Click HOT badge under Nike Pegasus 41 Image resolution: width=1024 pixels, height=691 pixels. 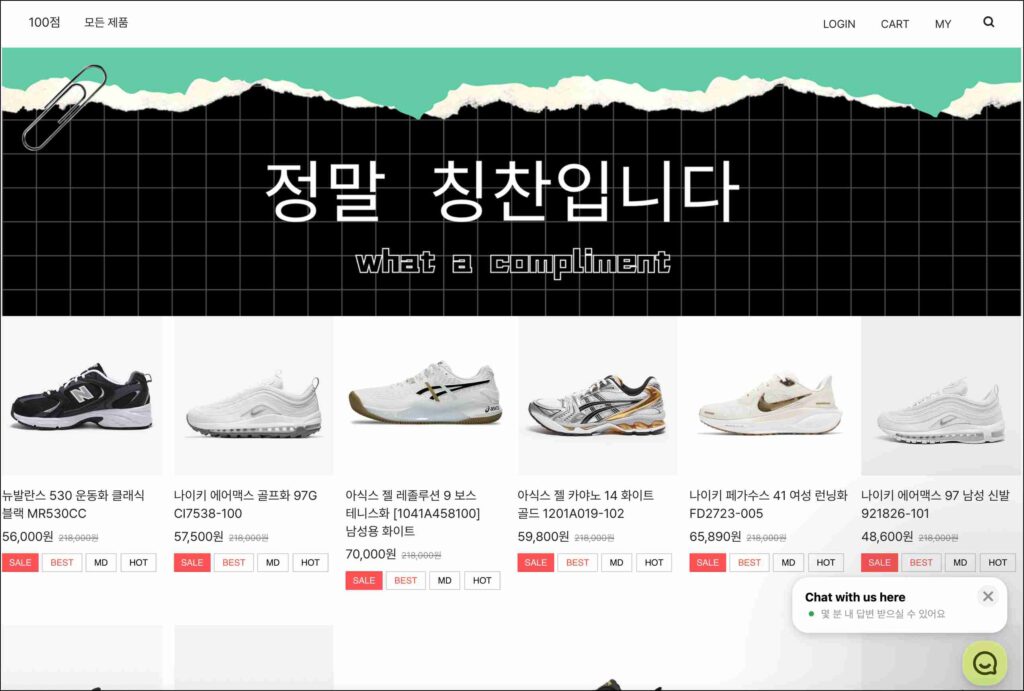tap(825, 562)
